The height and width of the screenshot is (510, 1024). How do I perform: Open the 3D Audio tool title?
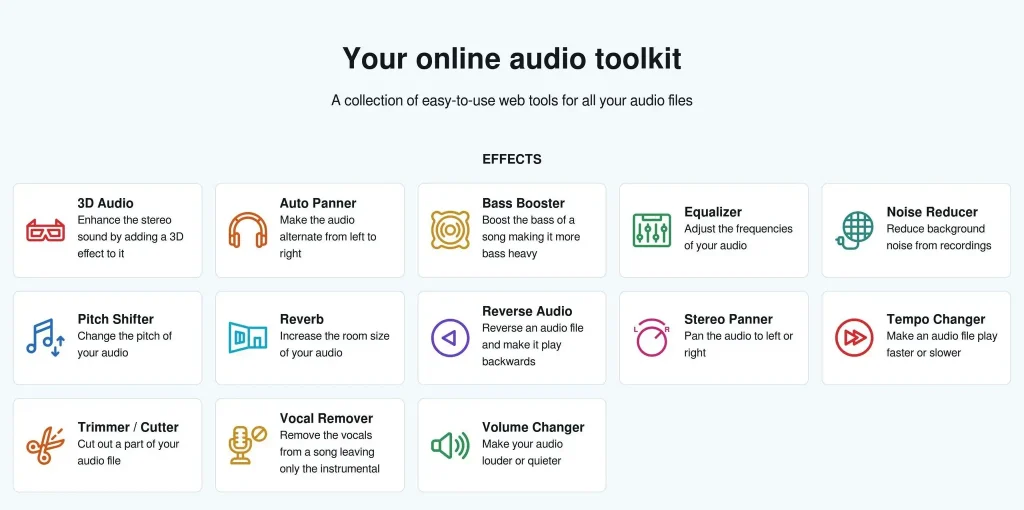tap(105, 203)
